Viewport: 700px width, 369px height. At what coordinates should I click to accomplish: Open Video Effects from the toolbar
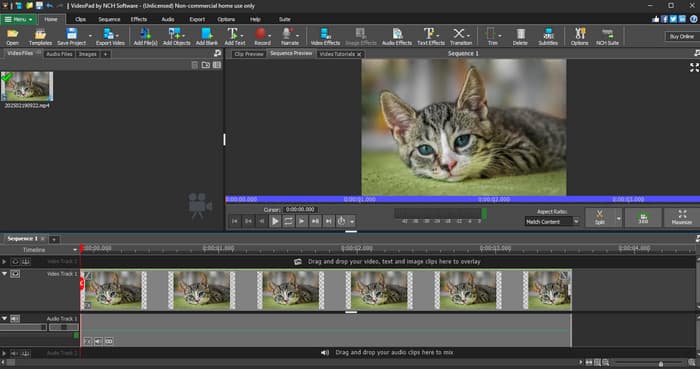[x=325, y=36]
